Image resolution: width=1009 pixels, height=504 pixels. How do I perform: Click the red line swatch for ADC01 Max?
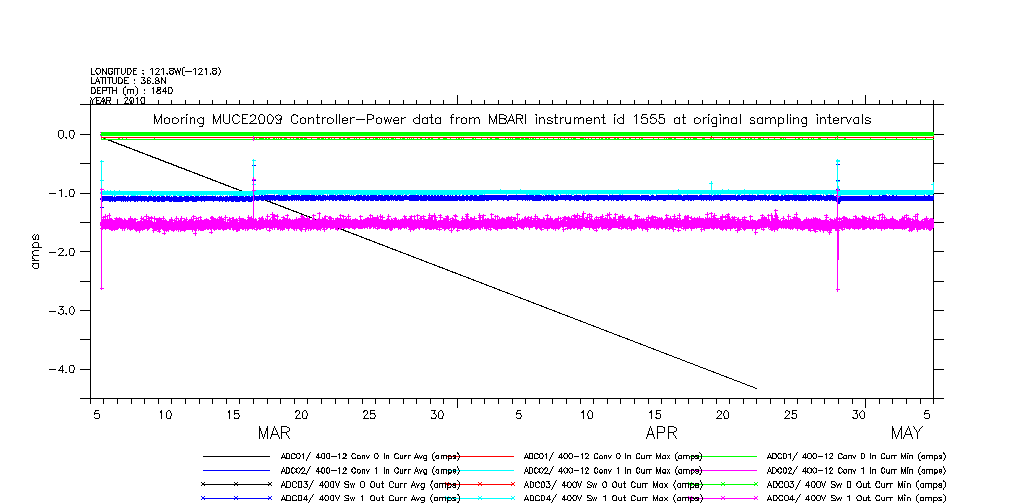pyautogui.click(x=480, y=456)
